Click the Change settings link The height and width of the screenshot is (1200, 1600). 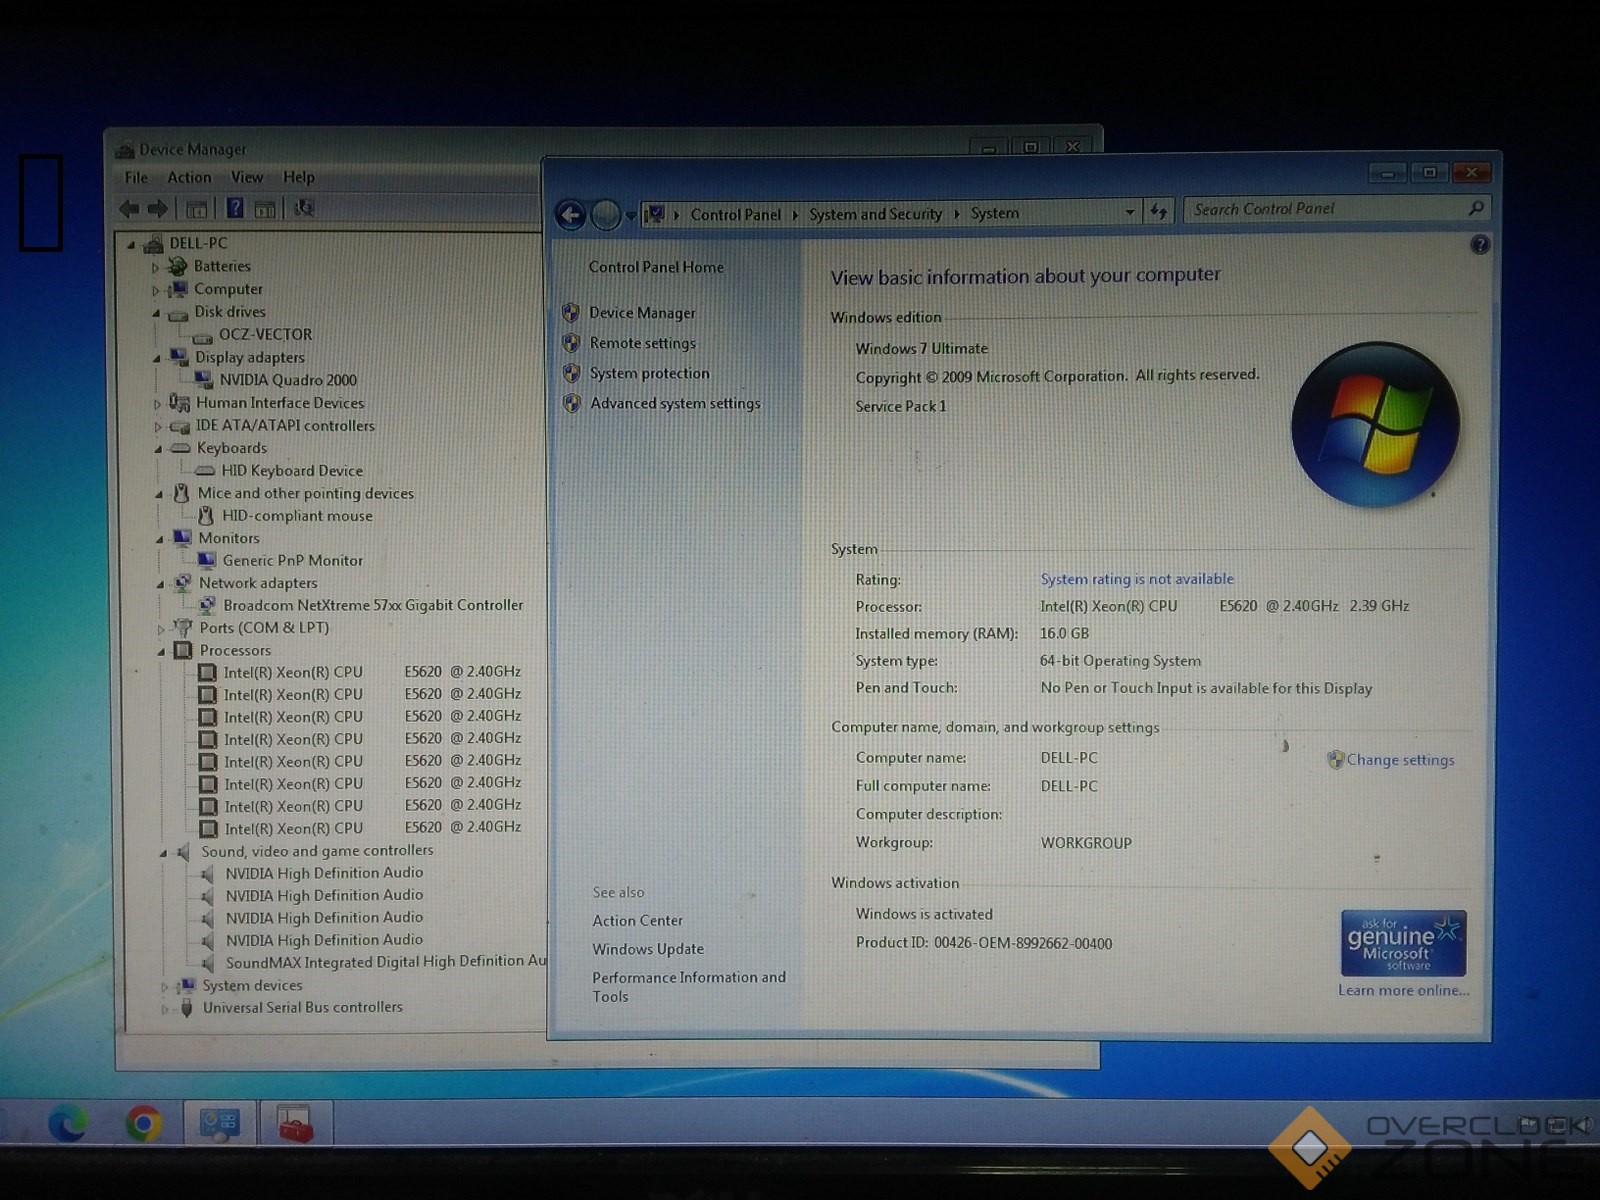1400,760
